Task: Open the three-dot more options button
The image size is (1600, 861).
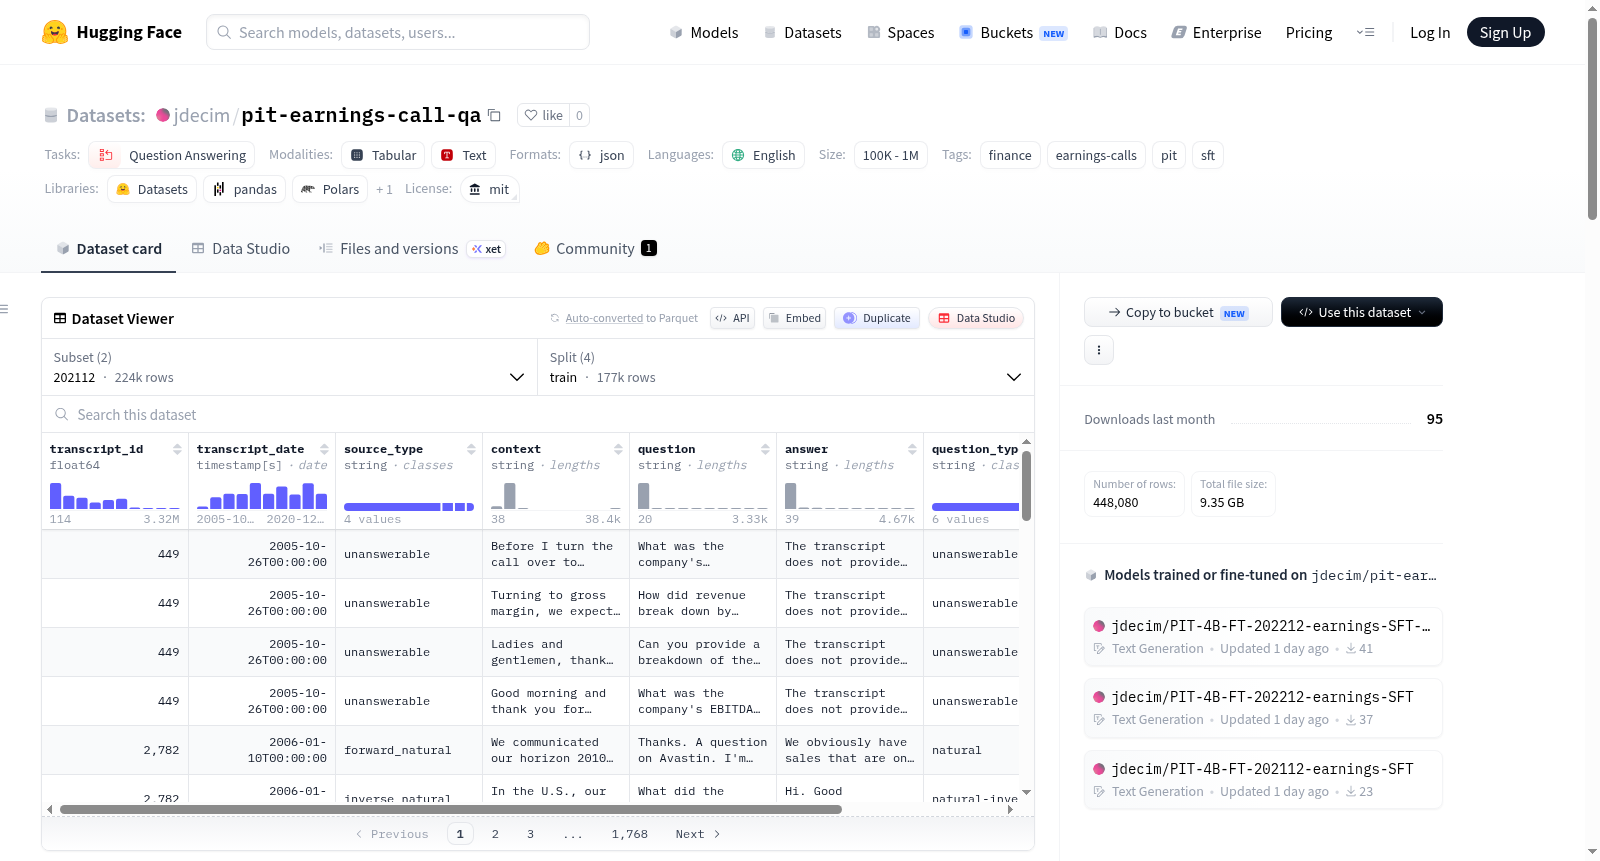Action: click(1099, 350)
